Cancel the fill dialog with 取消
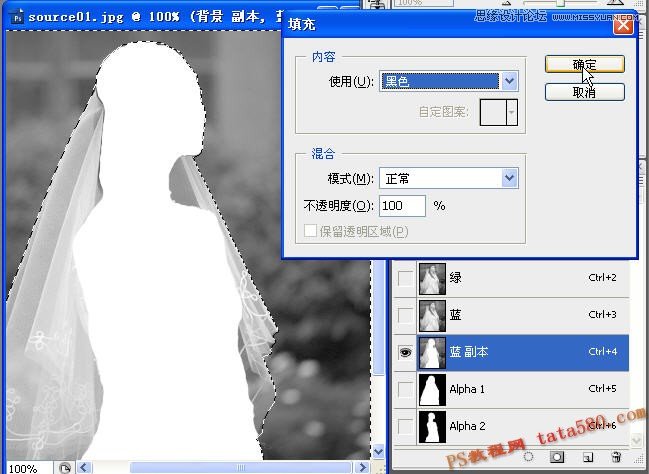The width and height of the screenshot is (649, 474). click(x=584, y=92)
